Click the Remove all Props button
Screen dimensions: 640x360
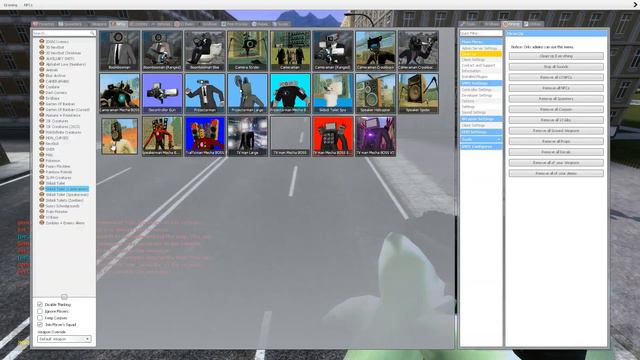[556, 141]
